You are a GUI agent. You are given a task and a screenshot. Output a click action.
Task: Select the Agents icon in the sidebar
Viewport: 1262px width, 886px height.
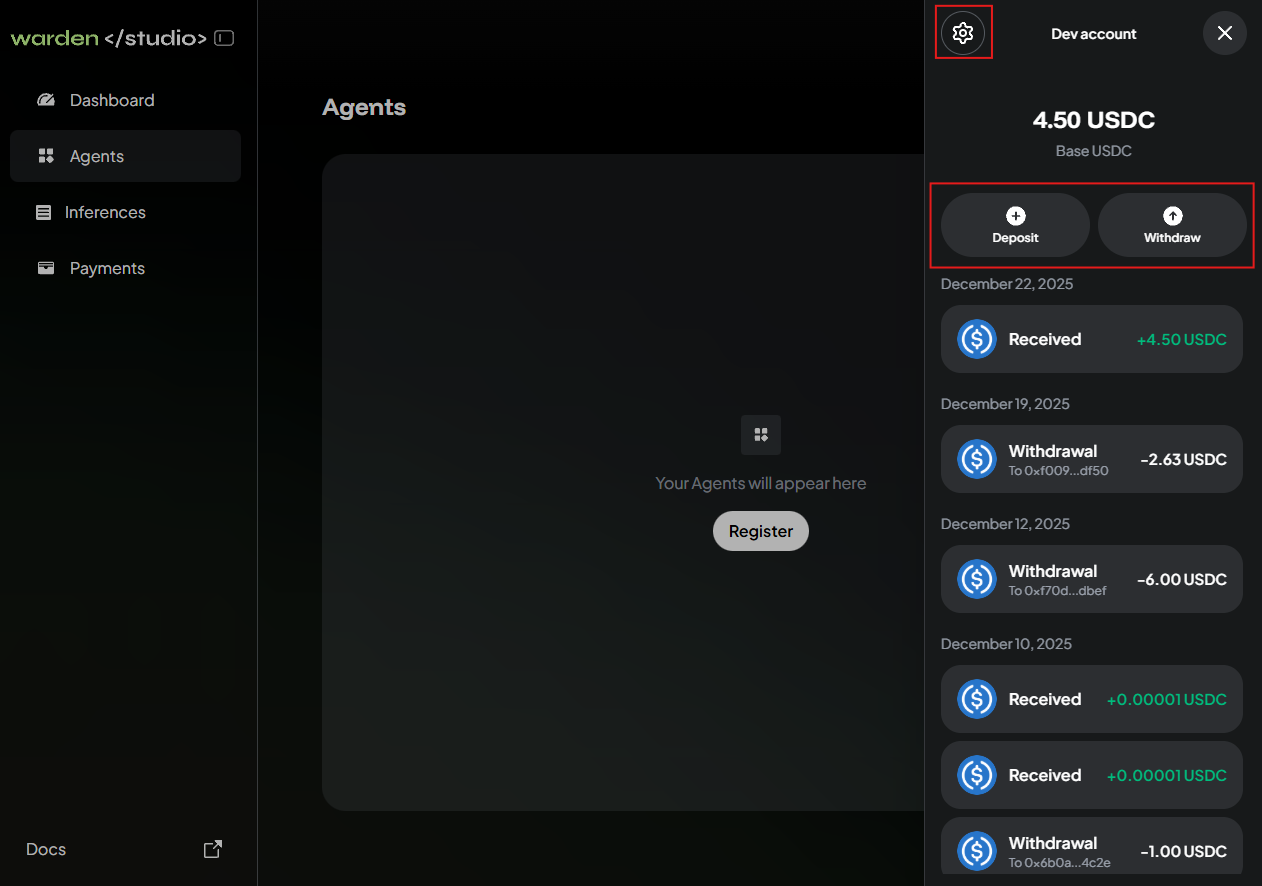(x=46, y=156)
